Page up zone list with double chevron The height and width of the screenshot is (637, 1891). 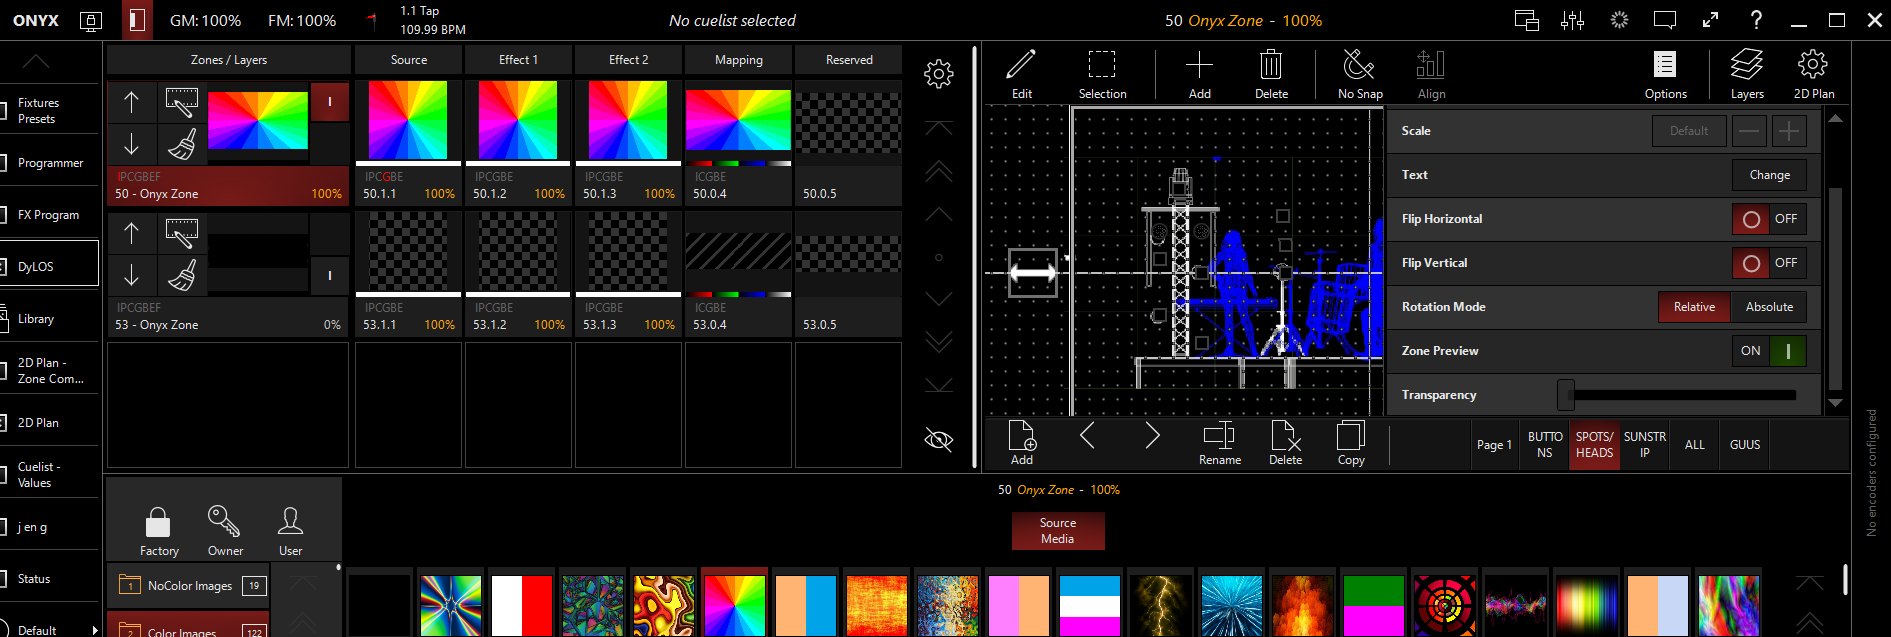click(x=938, y=171)
